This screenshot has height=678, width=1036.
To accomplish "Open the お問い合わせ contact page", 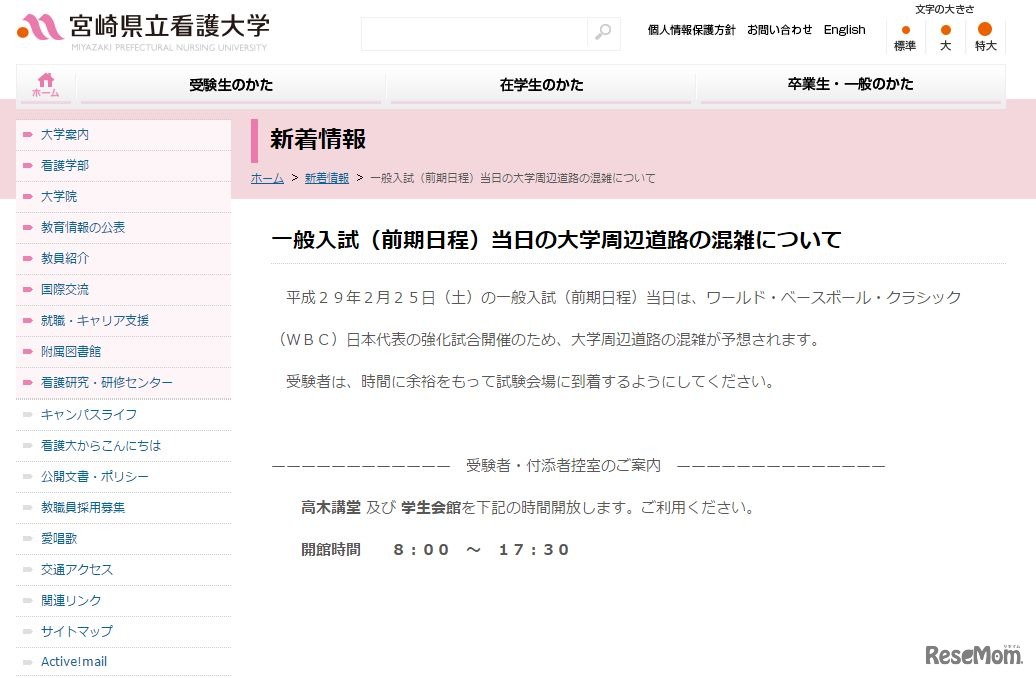I will click(x=780, y=29).
